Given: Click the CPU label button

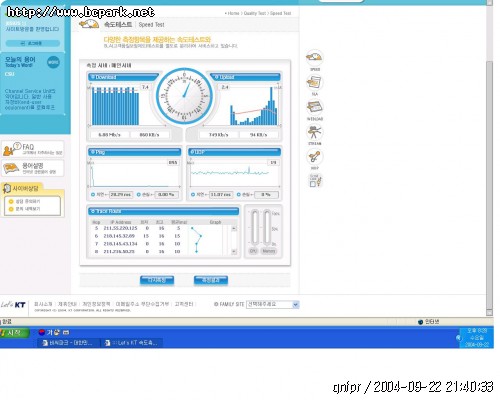Looking at the screenshot, I should (x=253, y=251).
